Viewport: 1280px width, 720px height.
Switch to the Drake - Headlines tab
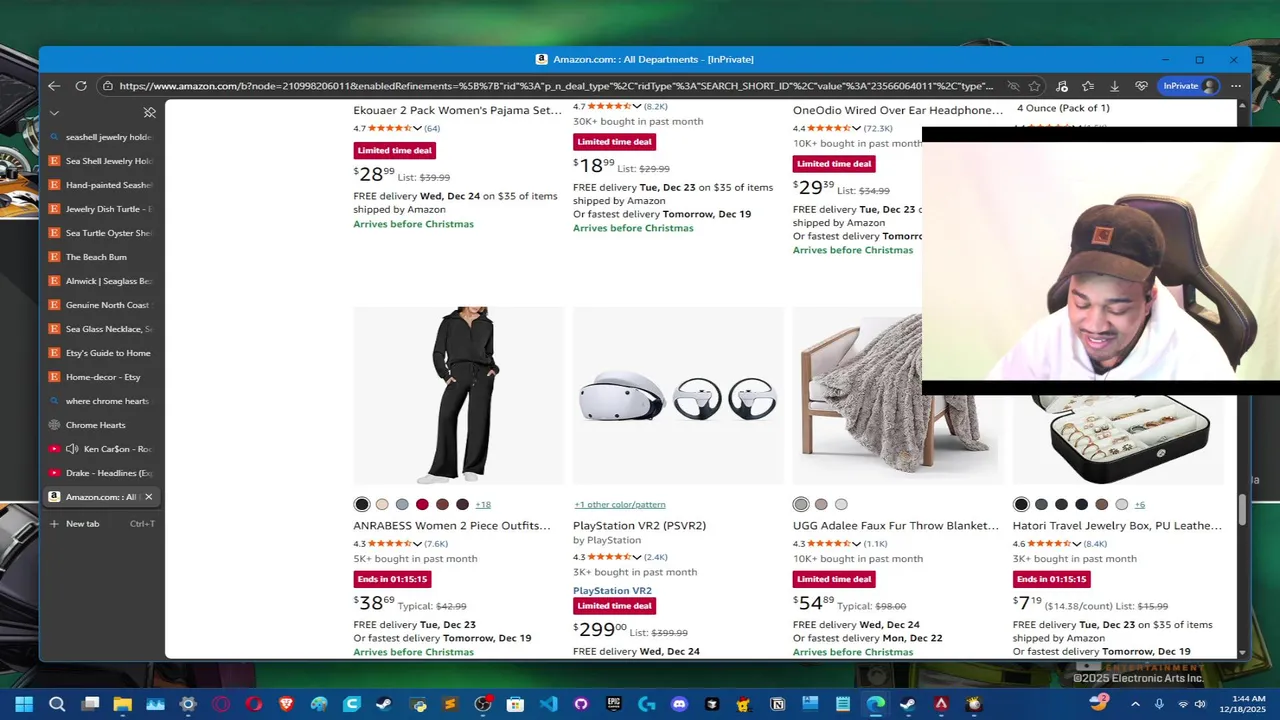(x=100, y=473)
